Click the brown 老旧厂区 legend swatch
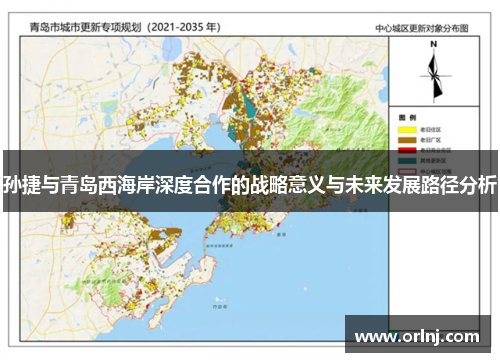This screenshot has width=500, height=362. point(407,140)
